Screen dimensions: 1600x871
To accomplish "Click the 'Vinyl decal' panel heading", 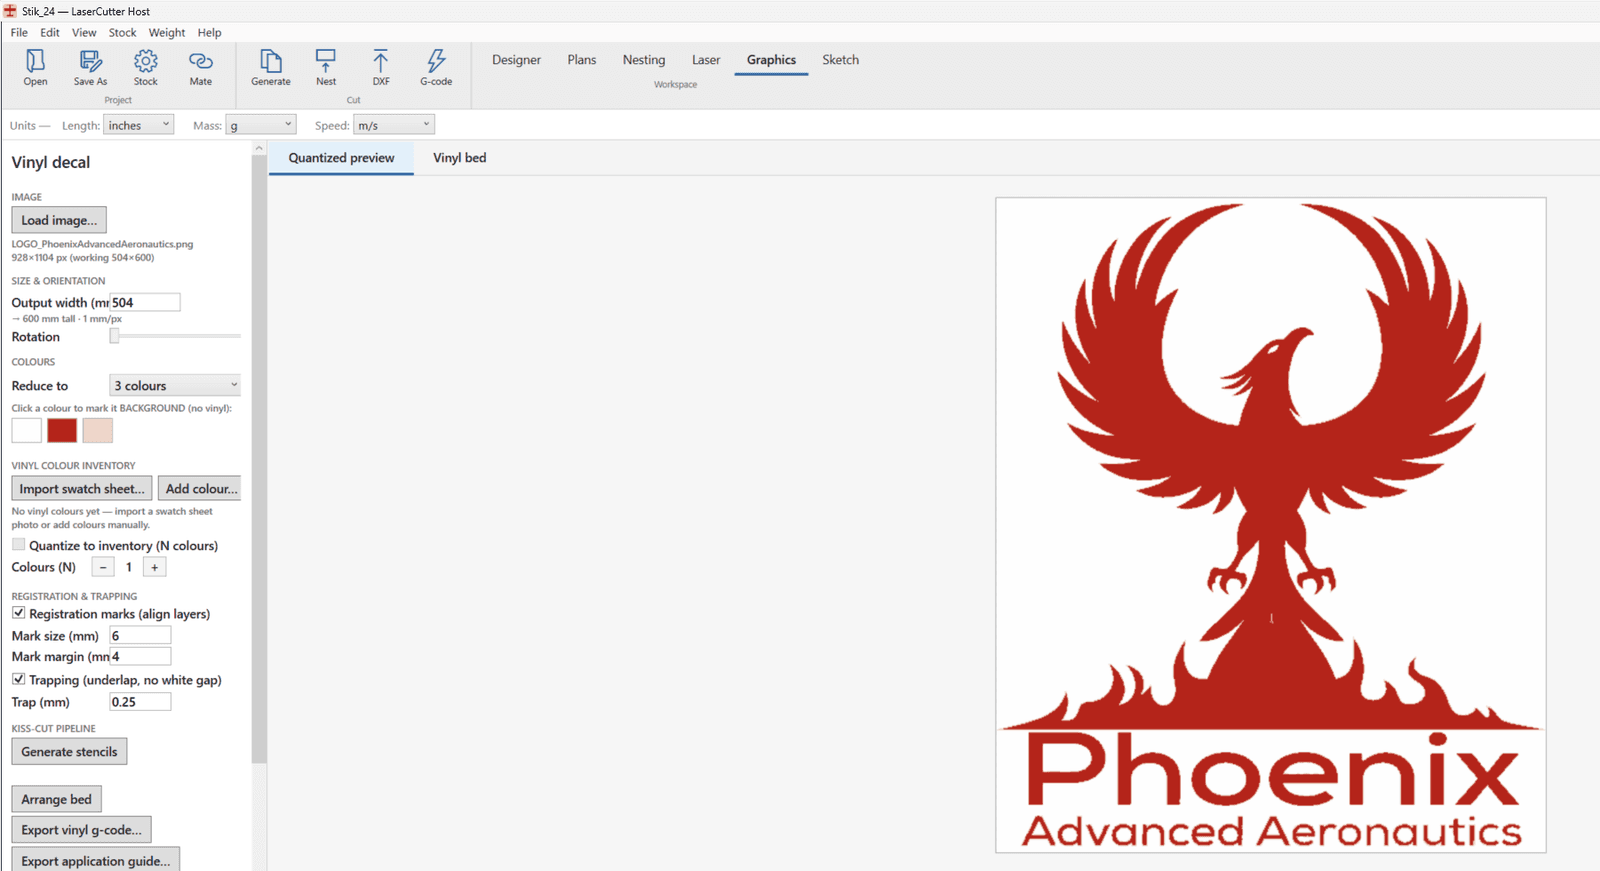I will tap(51, 162).
